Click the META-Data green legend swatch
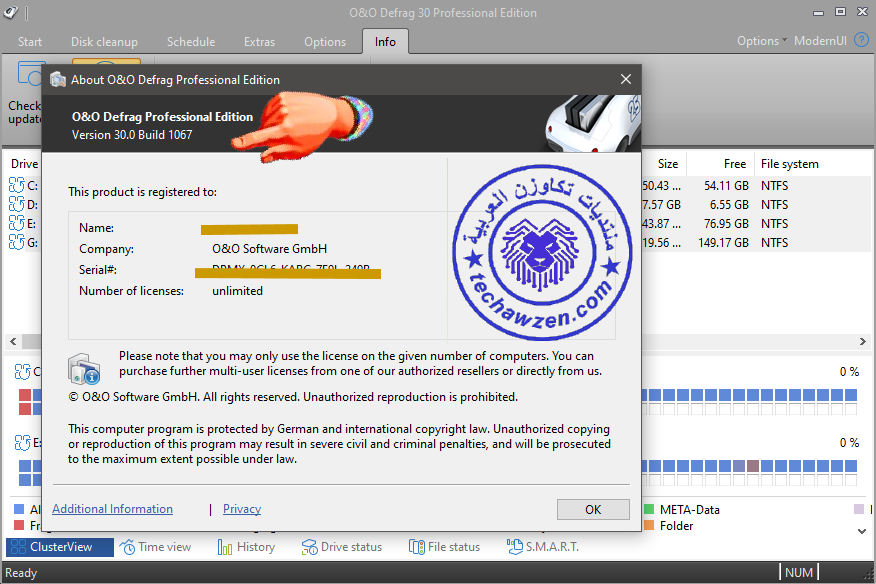Screen dimensions: 876x584 click(x=649, y=509)
